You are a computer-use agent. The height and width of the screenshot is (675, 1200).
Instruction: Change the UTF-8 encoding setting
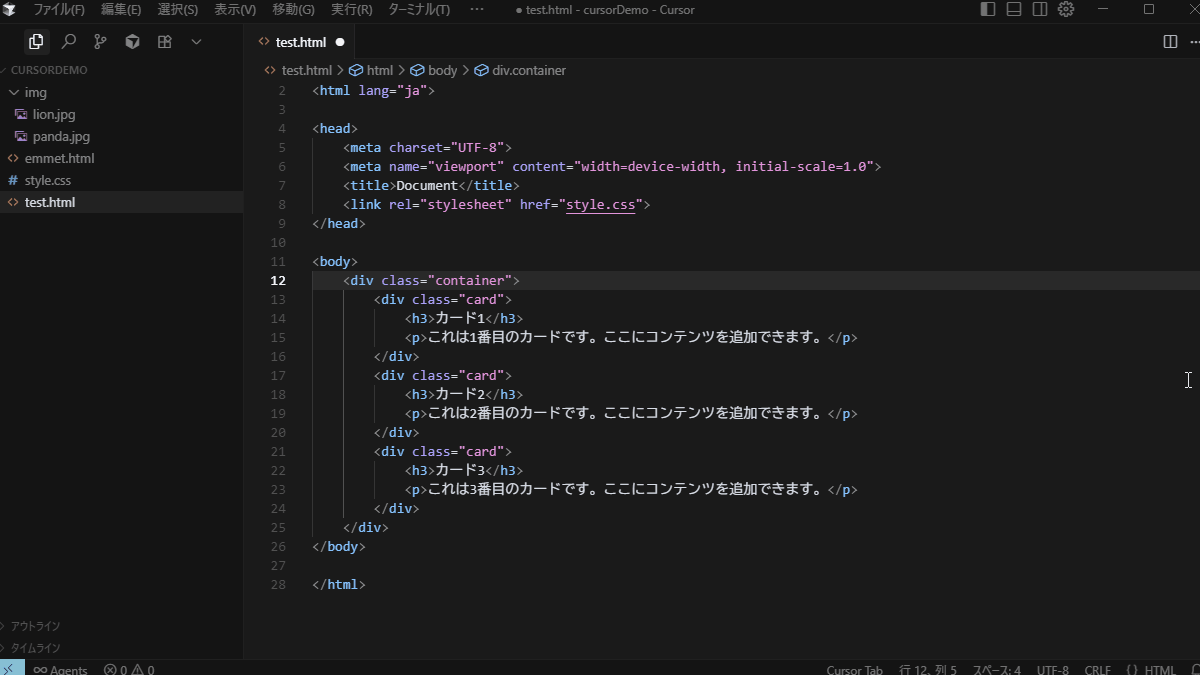(1052, 669)
